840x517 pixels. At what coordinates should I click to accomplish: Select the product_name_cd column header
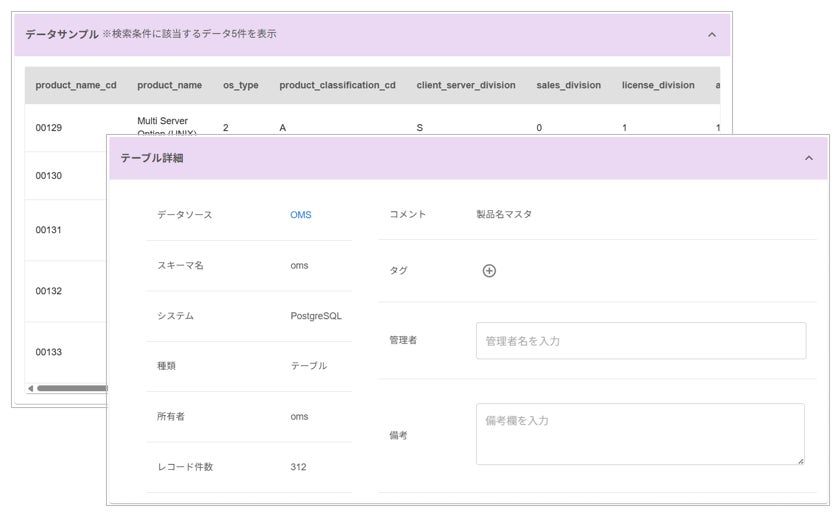click(x=76, y=85)
